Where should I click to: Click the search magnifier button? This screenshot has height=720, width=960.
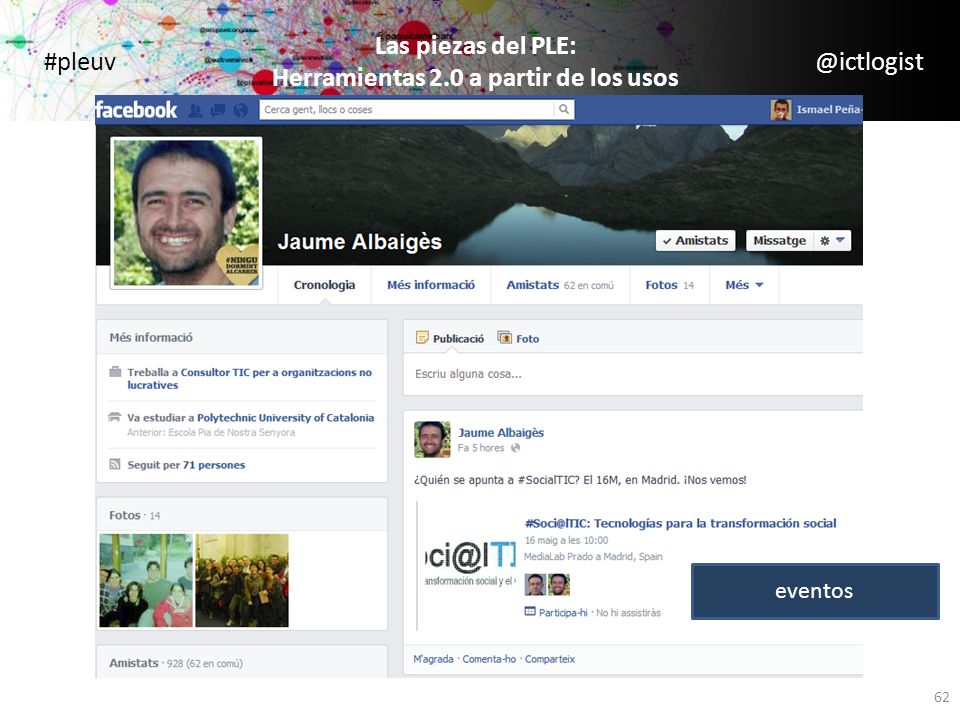coord(564,110)
